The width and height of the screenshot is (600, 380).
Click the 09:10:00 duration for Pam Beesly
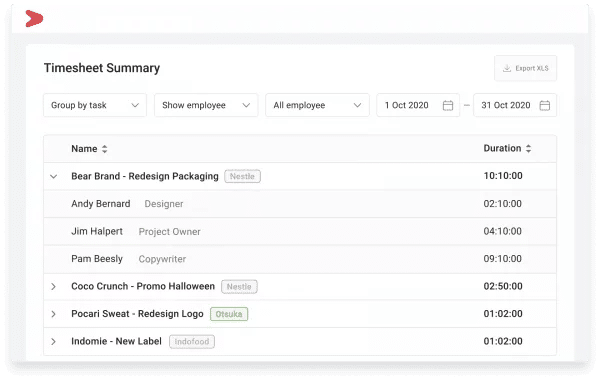(x=502, y=259)
